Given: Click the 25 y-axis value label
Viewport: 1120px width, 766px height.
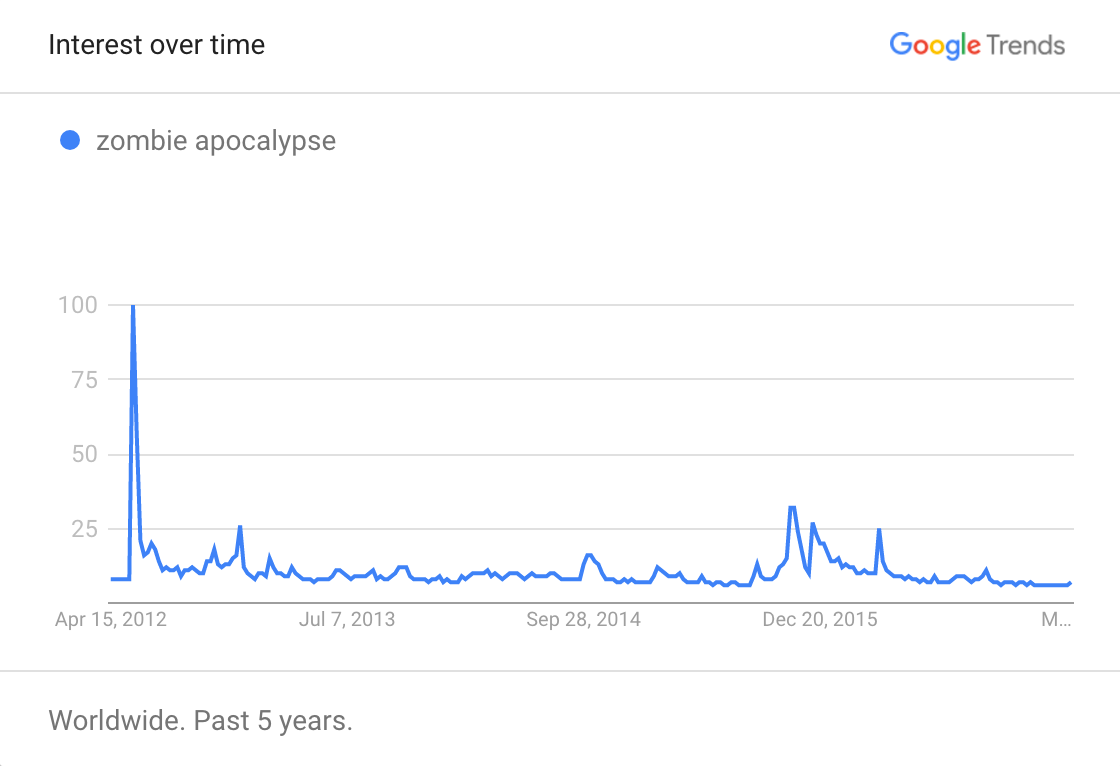Looking at the screenshot, I should tap(84, 529).
